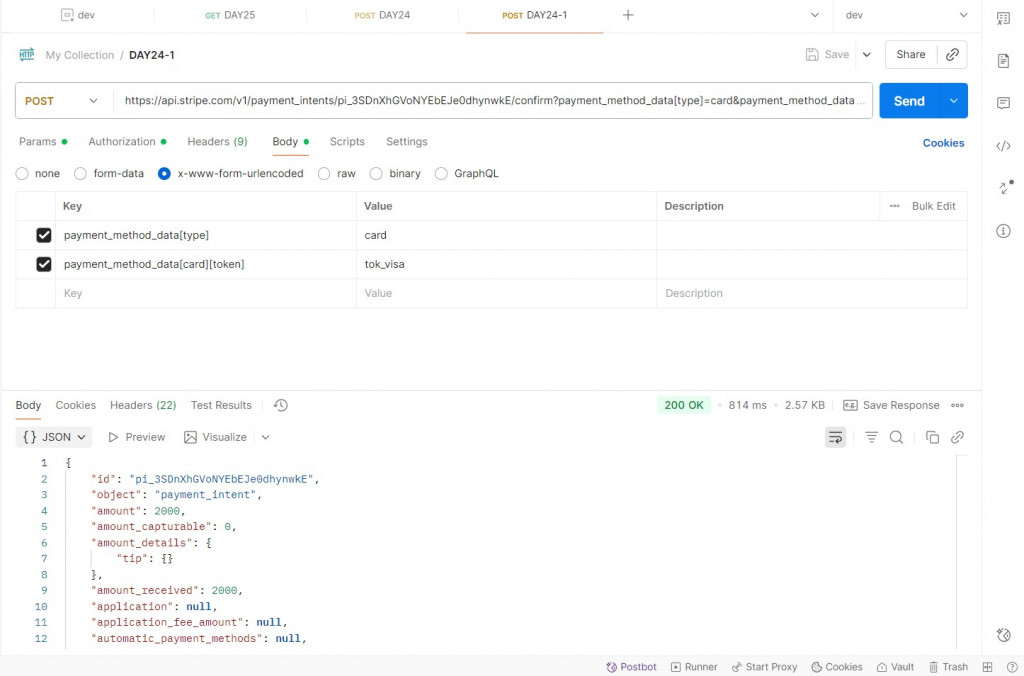Switch to POST DAY24 tab
The image size is (1024, 676).
click(382, 15)
